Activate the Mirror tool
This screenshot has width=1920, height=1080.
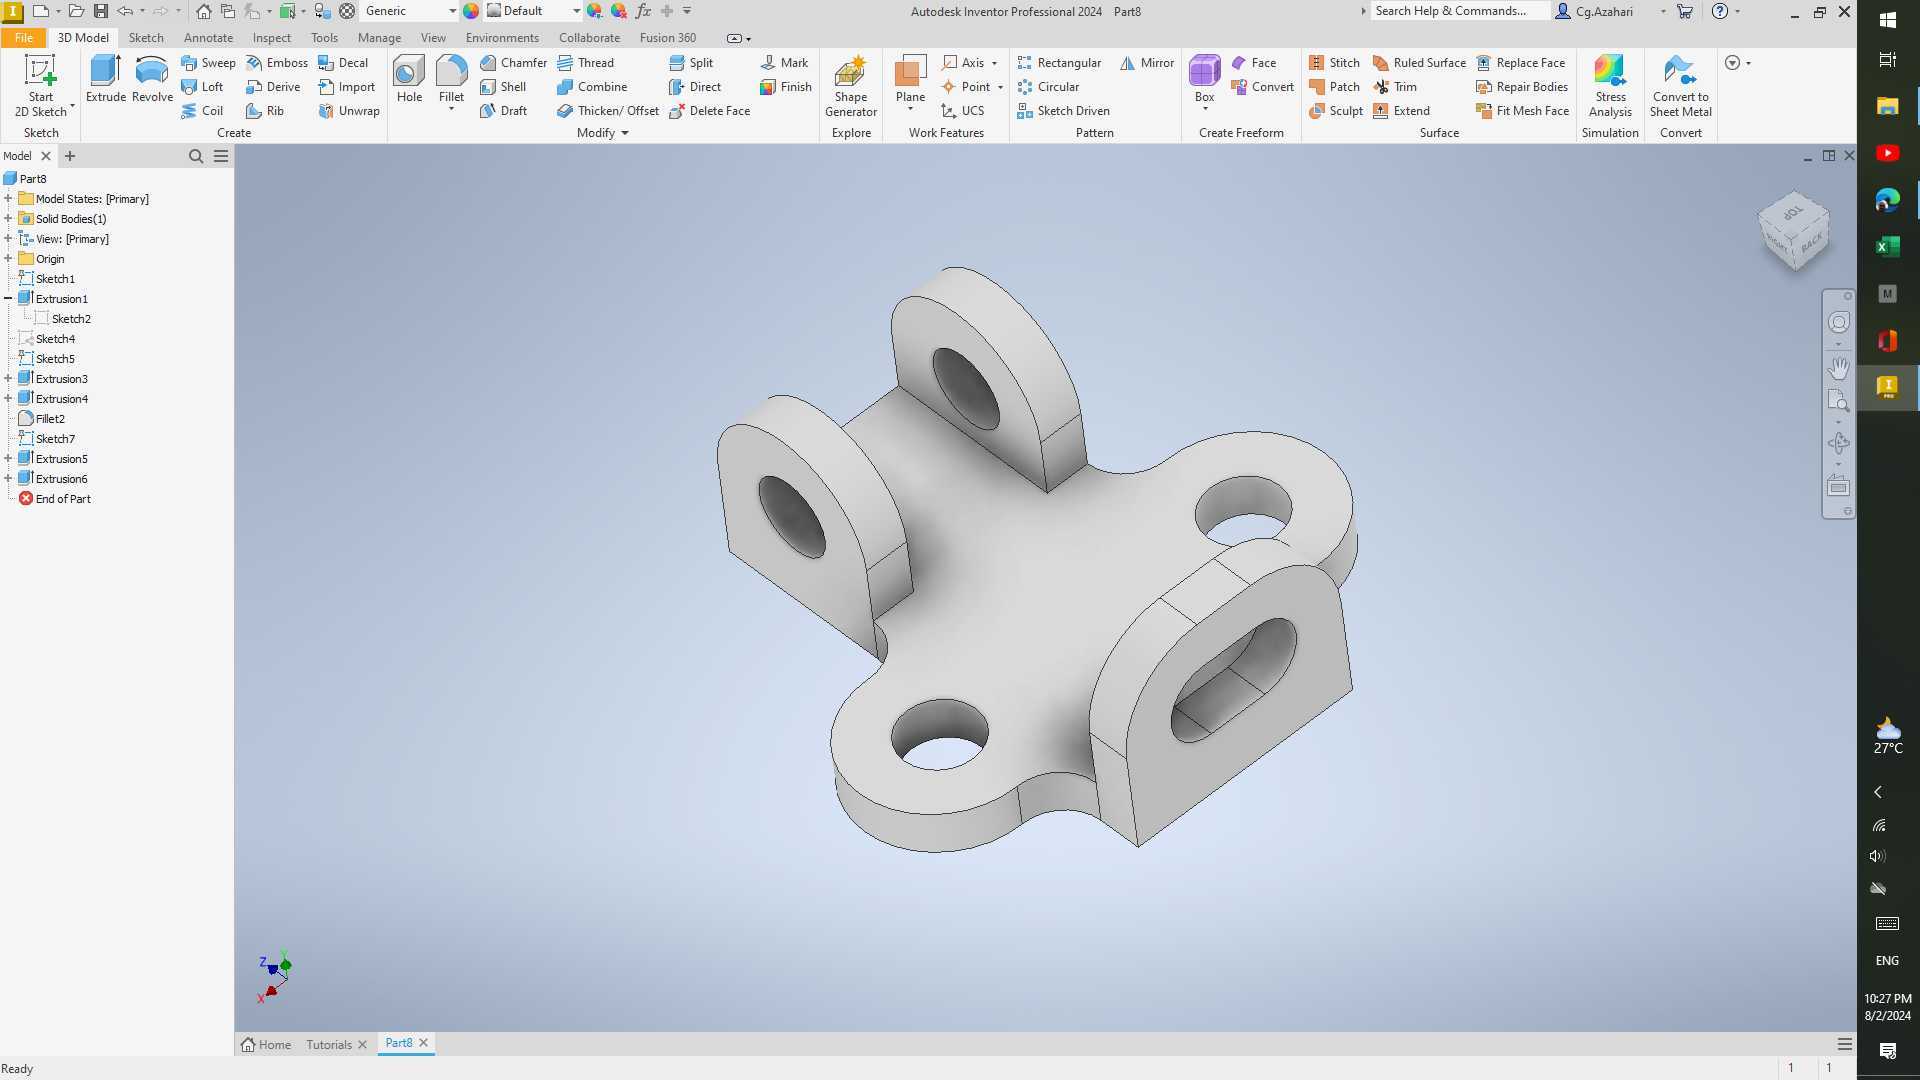[x=1147, y=63]
